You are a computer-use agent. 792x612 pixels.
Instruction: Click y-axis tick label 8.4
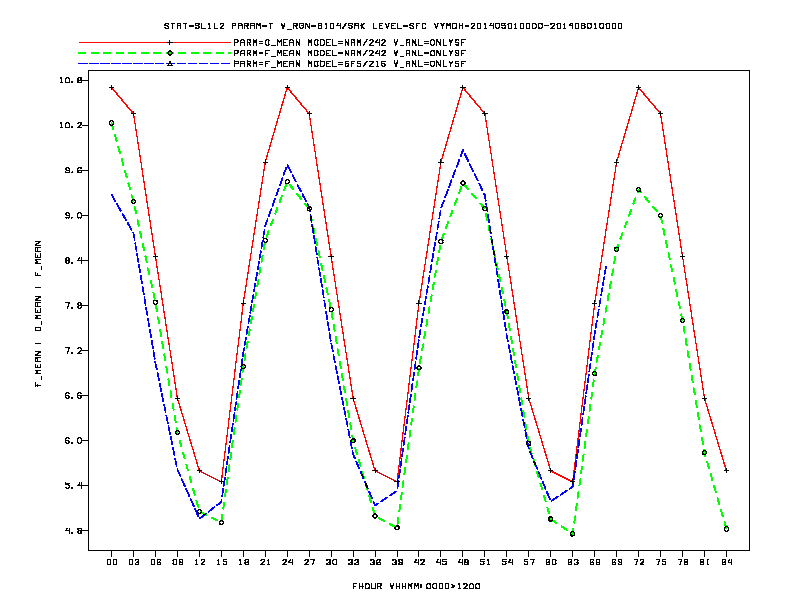tap(74, 260)
